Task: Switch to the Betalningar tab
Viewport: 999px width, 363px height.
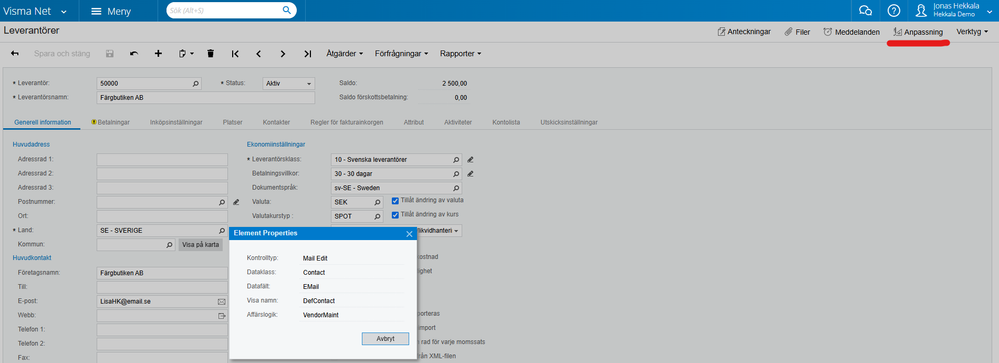Action: pyautogui.click(x=111, y=122)
